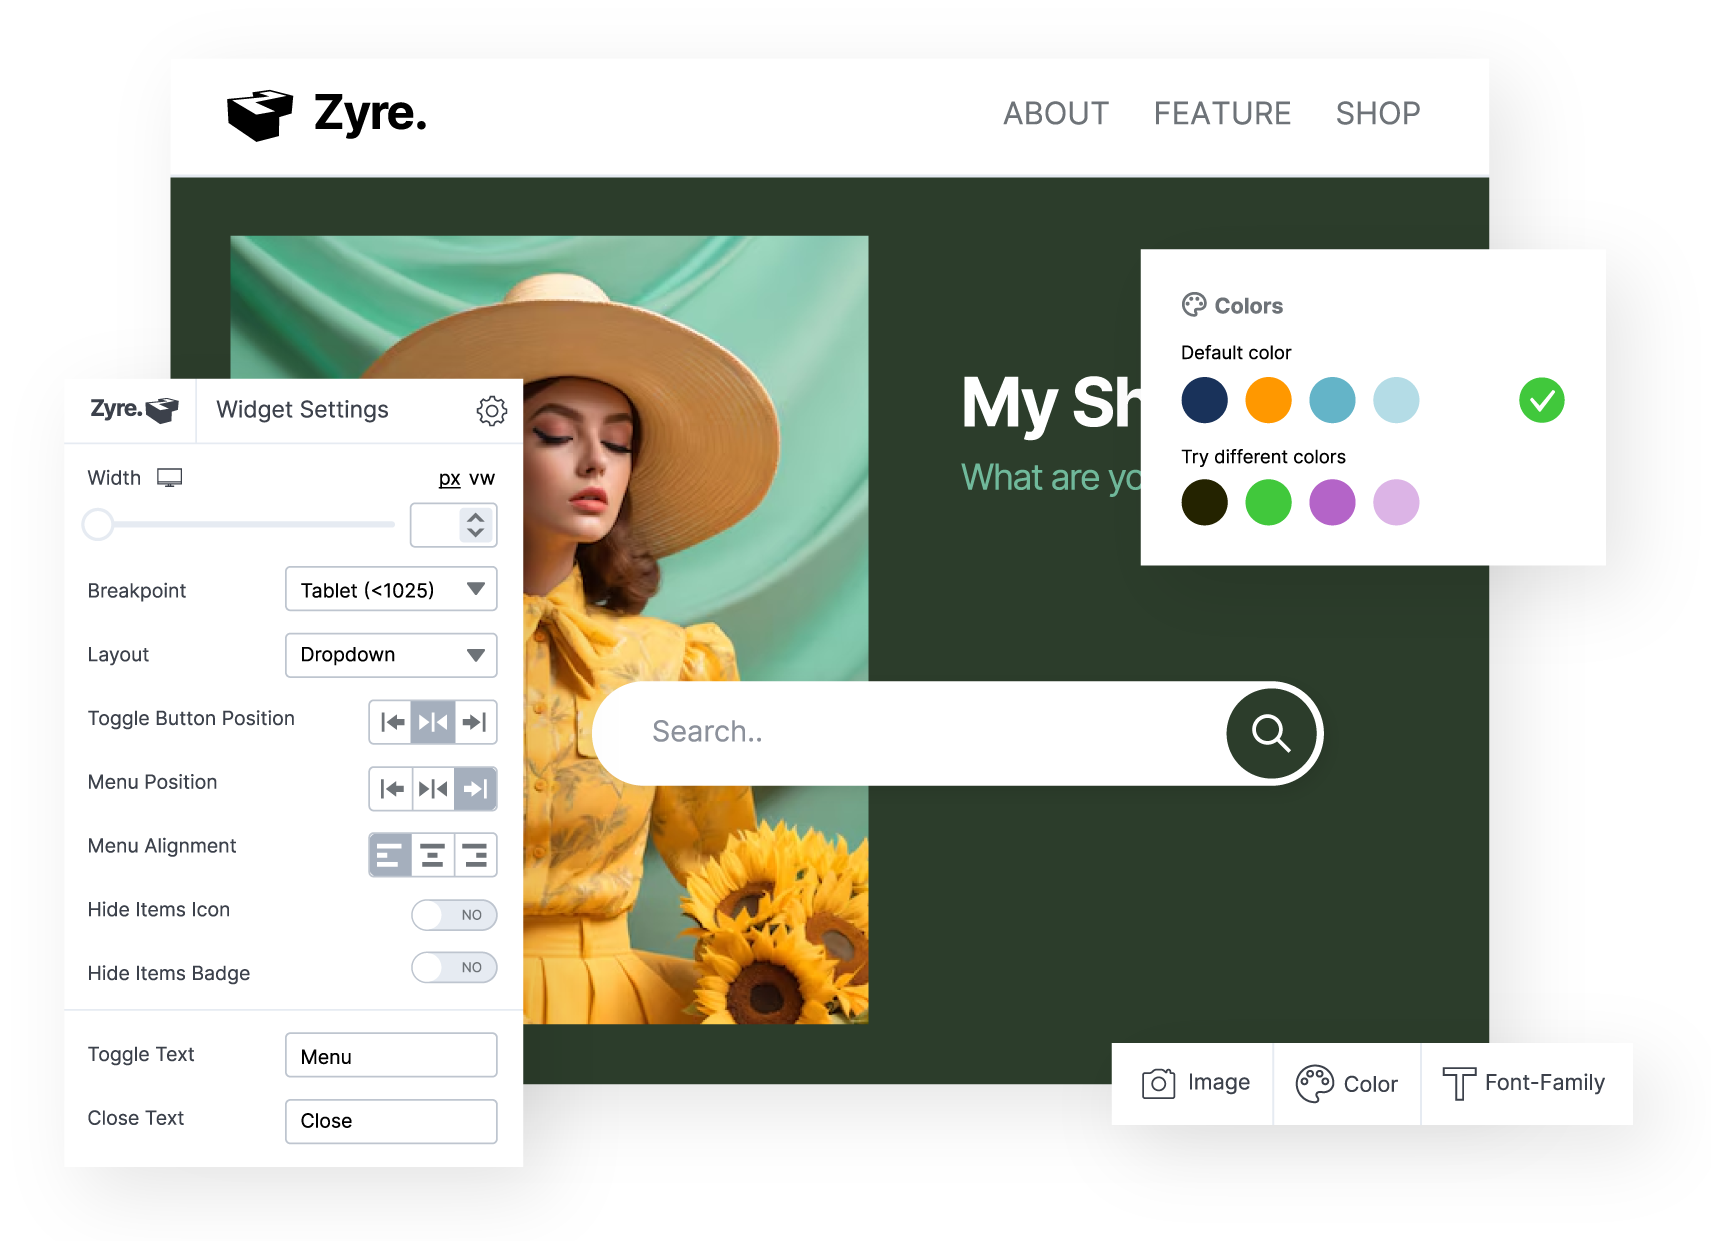Click the Image button
Screen dimensions: 1711x1241
pyautogui.click(x=1196, y=1083)
